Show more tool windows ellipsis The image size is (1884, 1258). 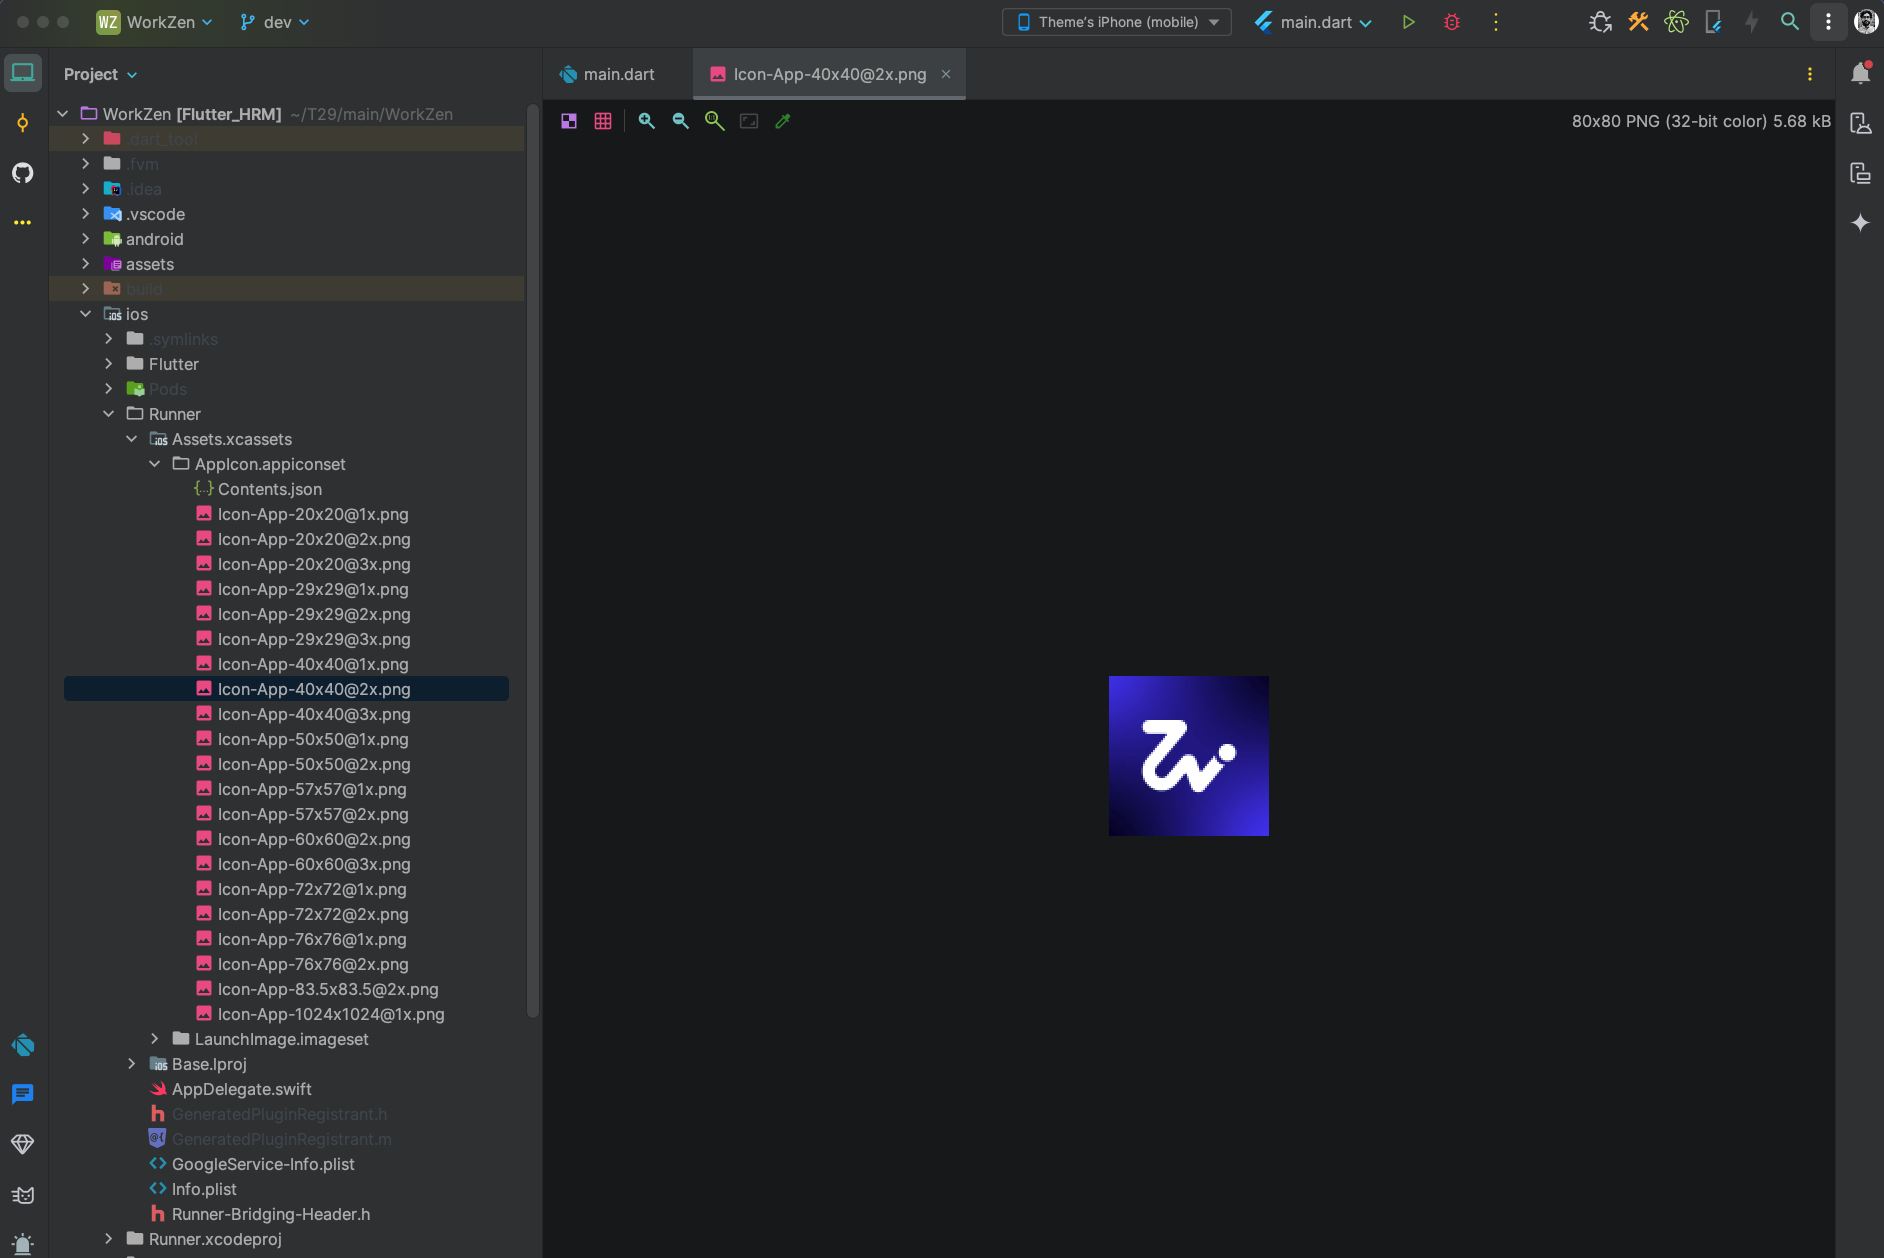click(x=23, y=222)
